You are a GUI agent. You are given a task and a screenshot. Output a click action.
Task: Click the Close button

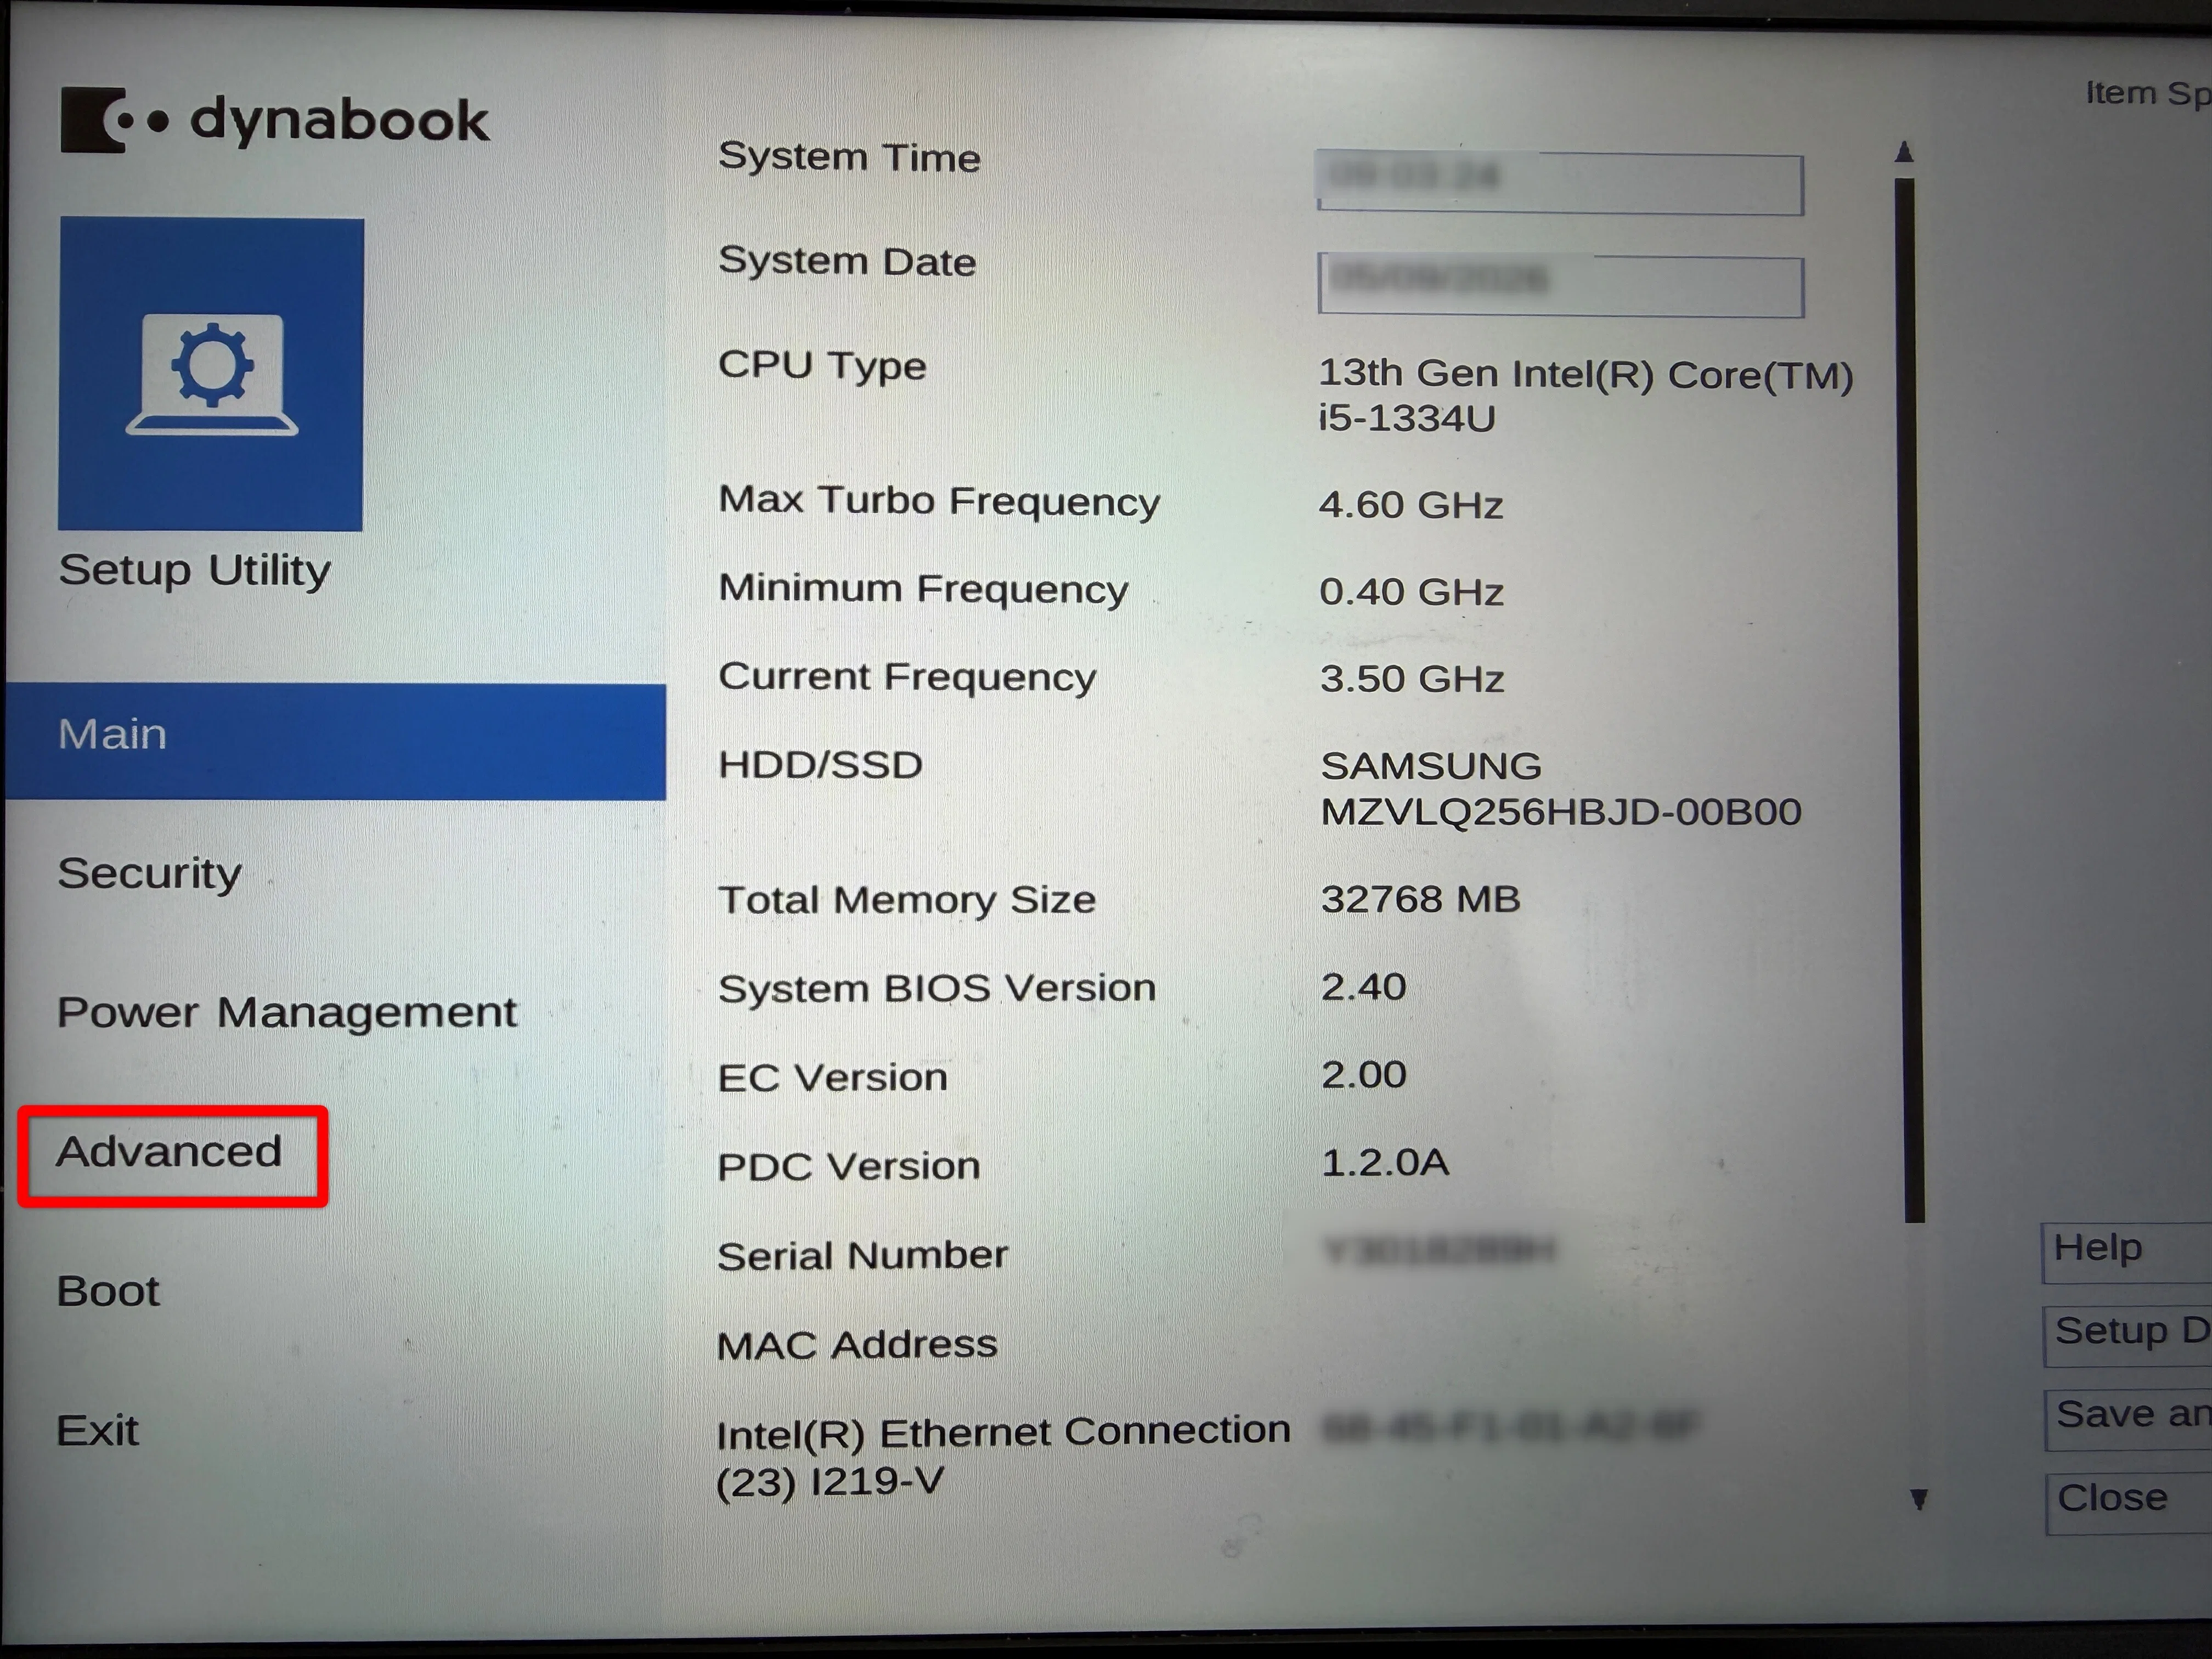tap(2130, 1503)
